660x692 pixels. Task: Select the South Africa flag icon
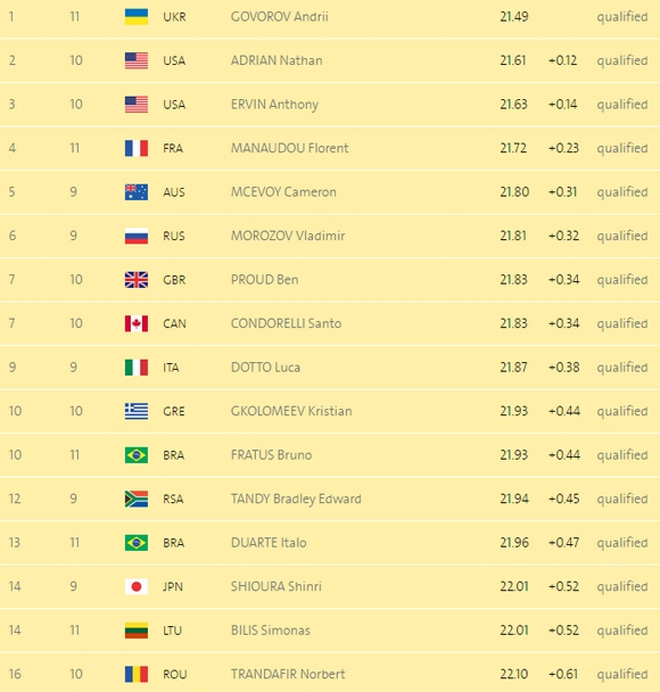[136, 499]
